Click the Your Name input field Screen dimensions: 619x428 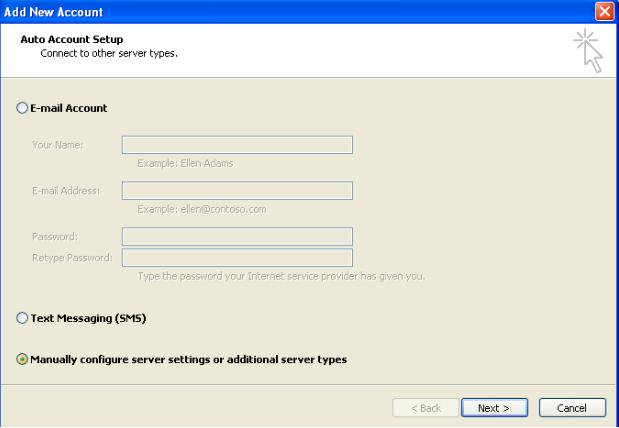(x=237, y=145)
